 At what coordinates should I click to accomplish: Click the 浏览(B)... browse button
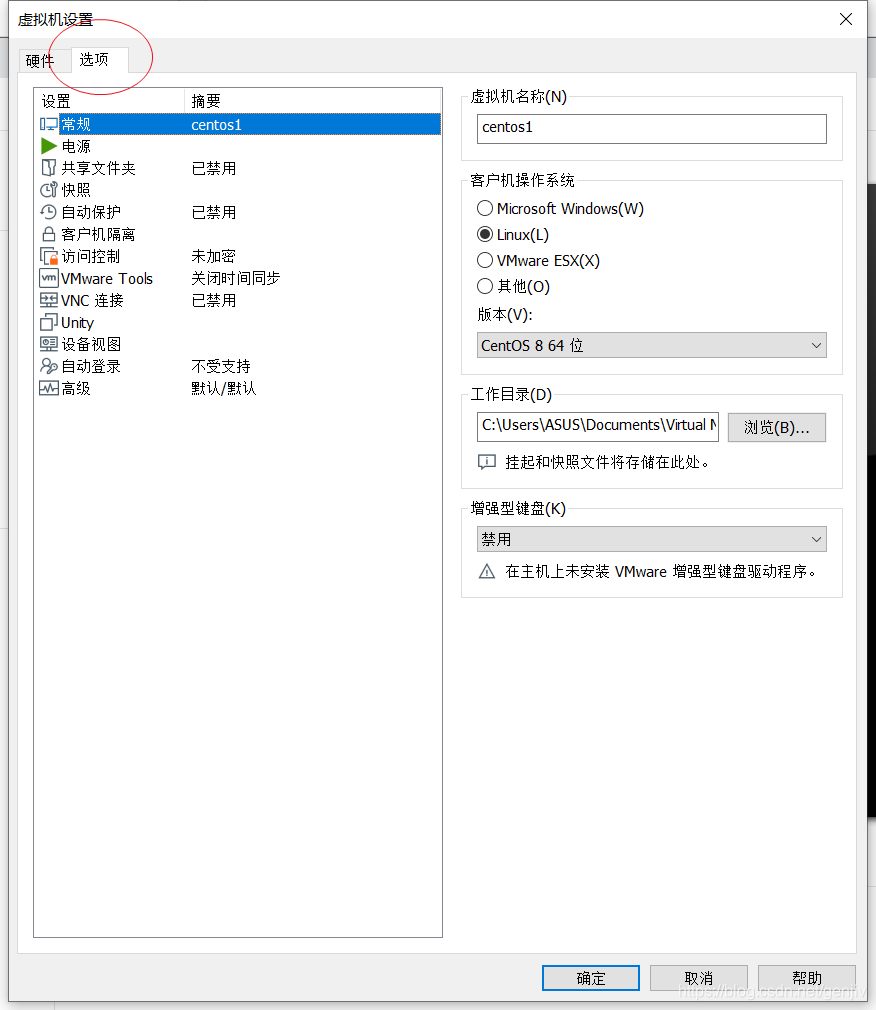pyautogui.click(x=777, y=428)
